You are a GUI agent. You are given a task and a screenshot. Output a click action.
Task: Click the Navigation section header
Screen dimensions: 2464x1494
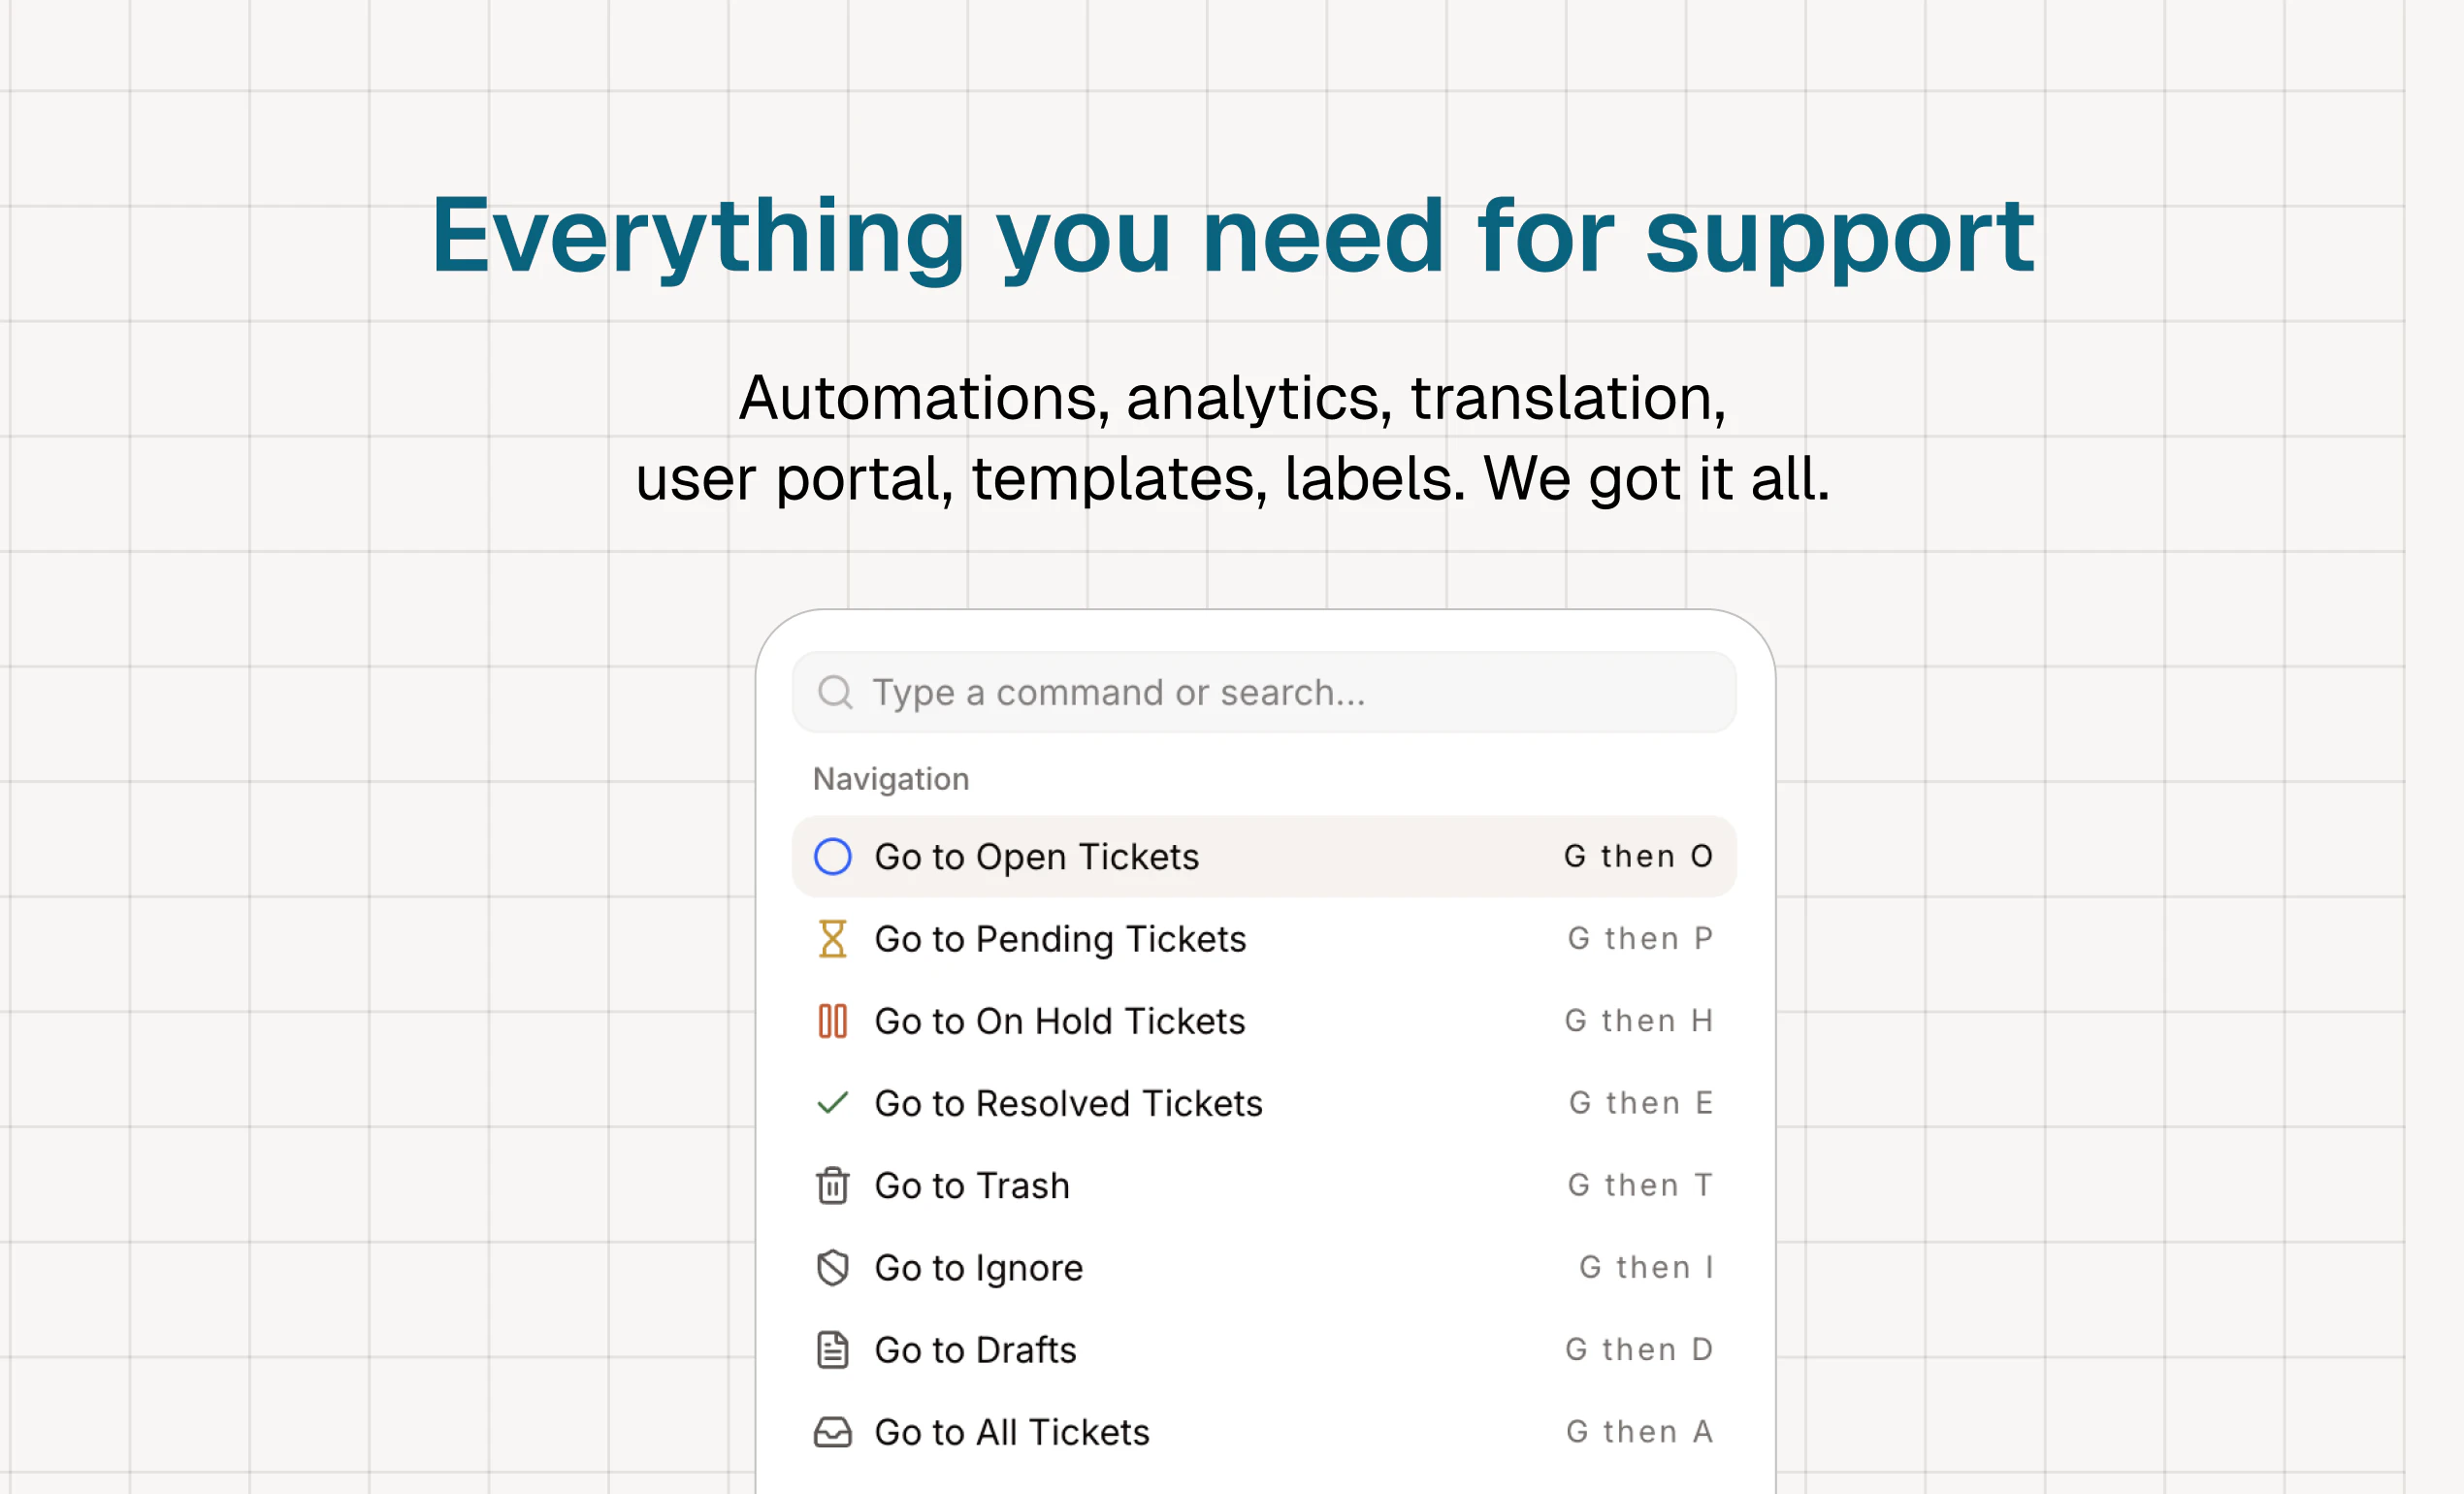(x=890, y=779)
